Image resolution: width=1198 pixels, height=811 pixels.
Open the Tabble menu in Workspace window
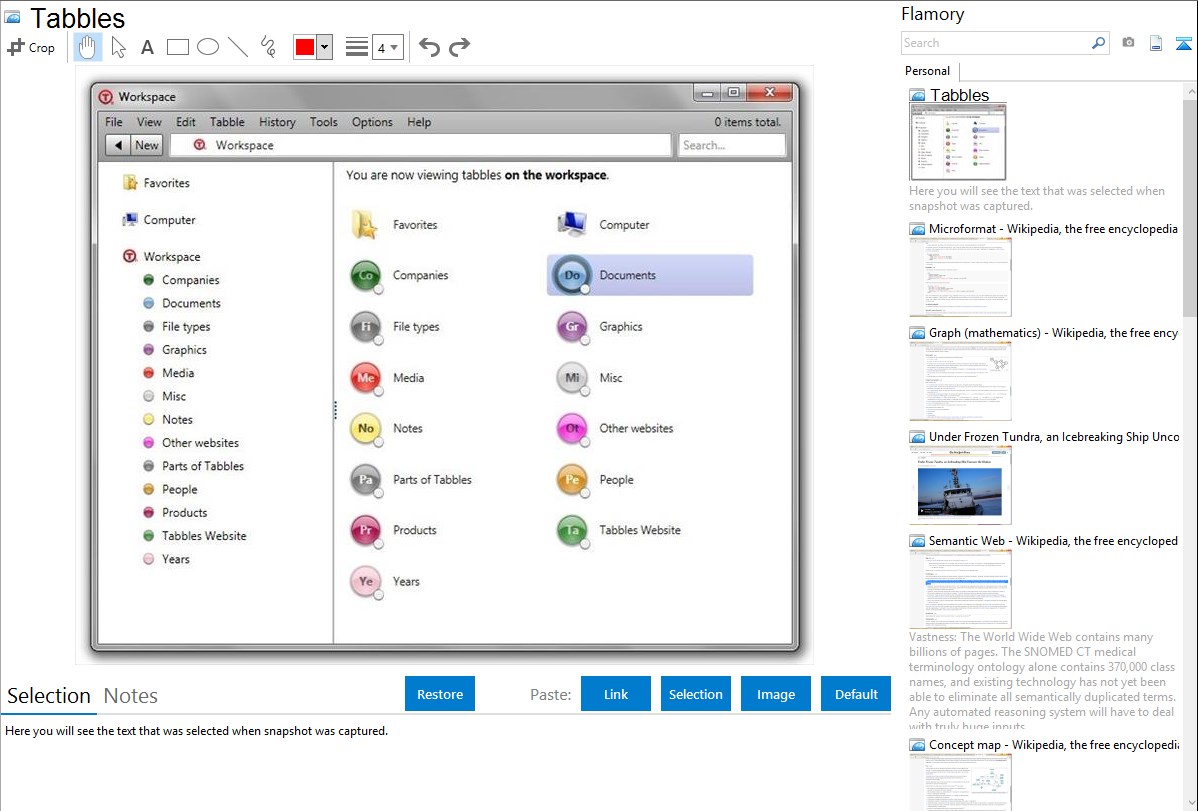click(x=227, y=122)
